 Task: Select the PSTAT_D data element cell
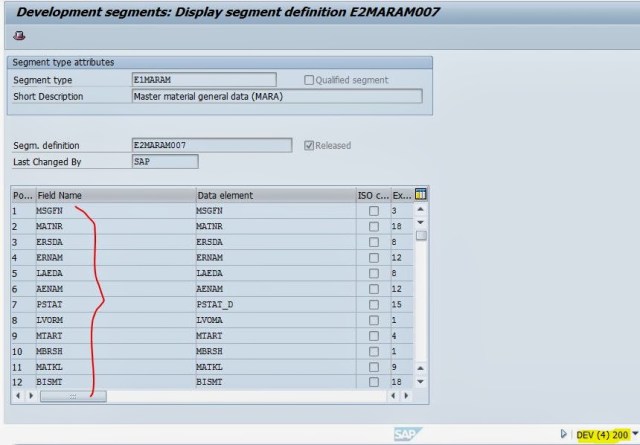[276, 305]
